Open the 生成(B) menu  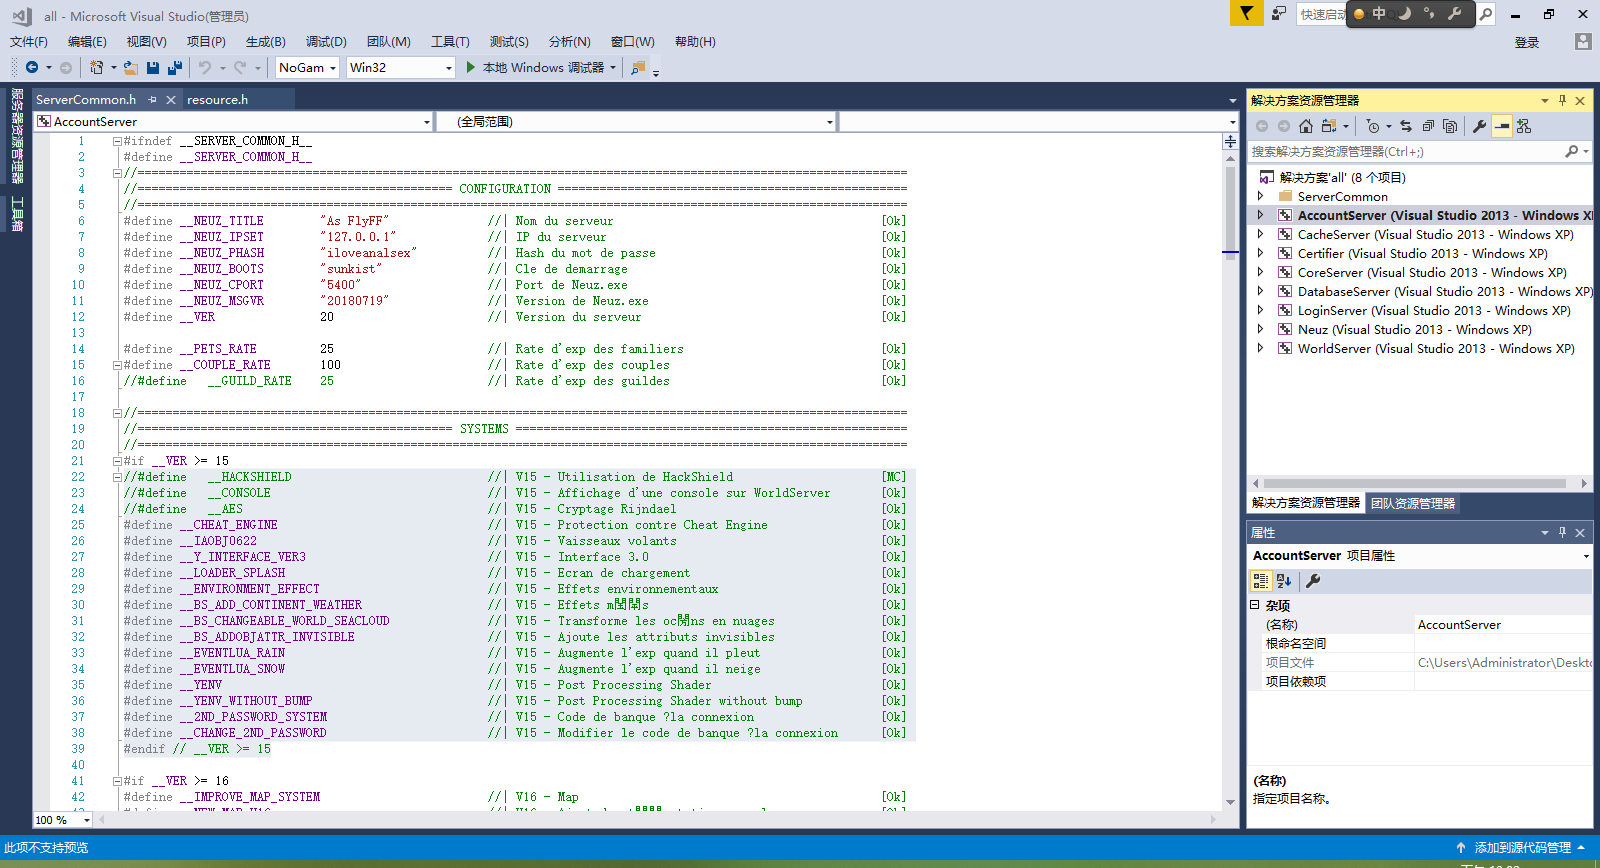point(265,42)
